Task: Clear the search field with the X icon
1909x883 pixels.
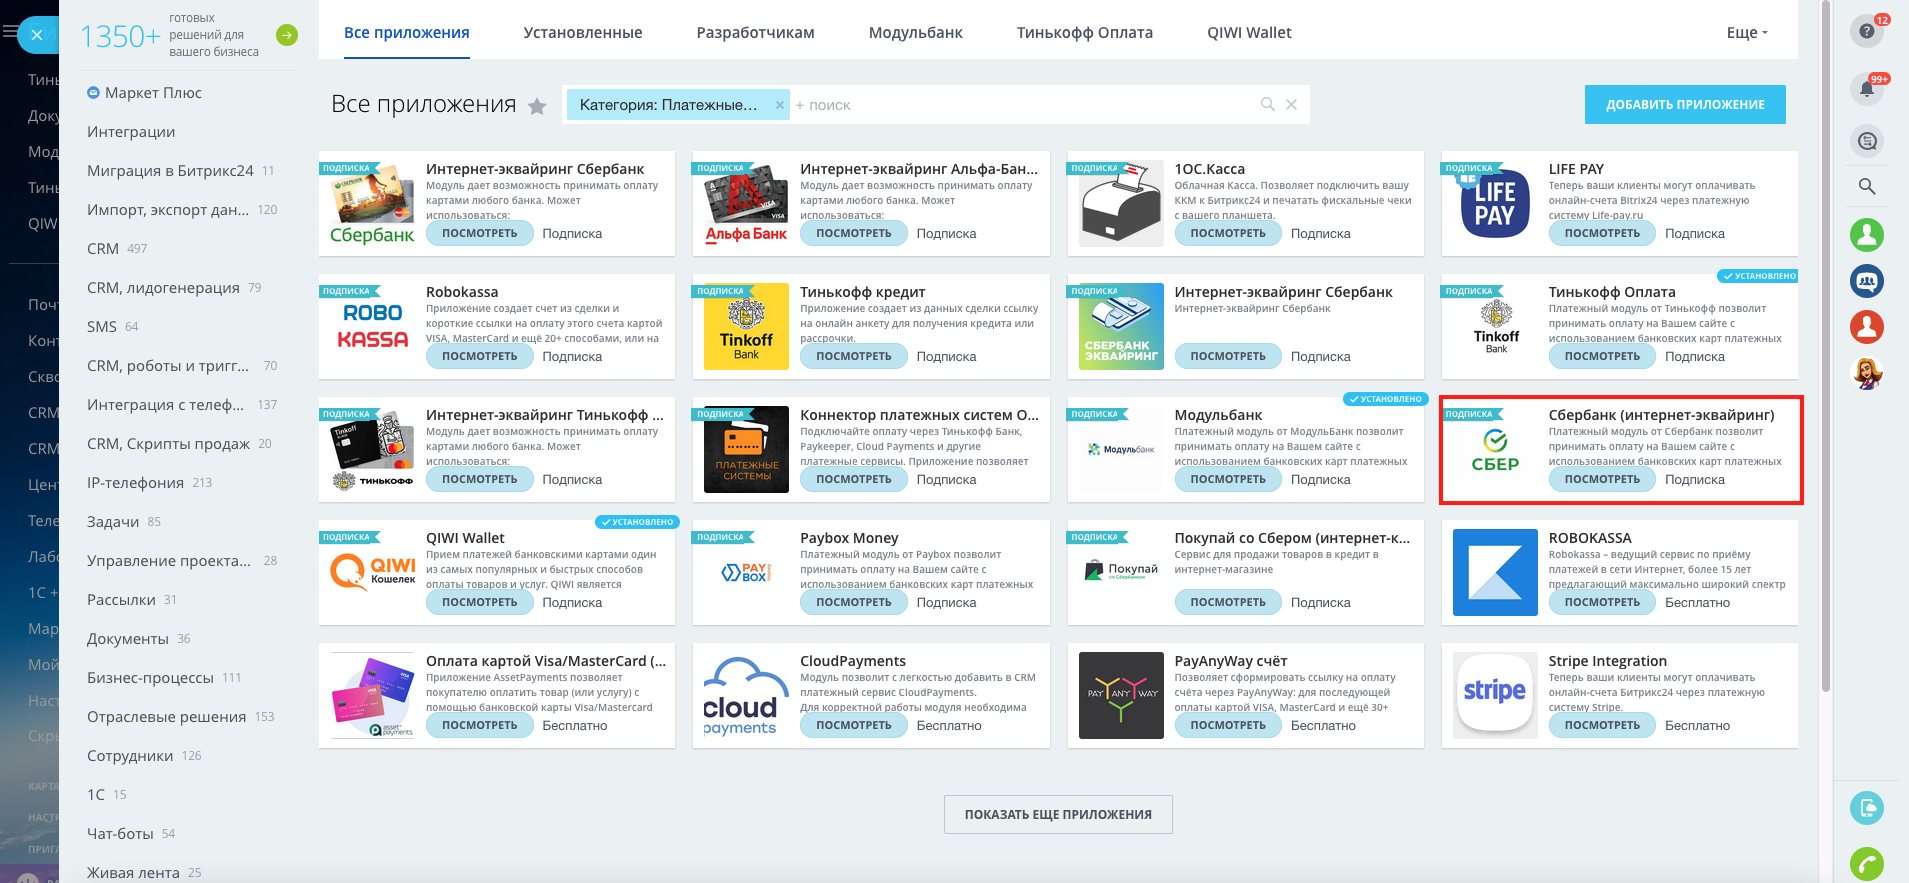Action: click(x=1291, y=104)
